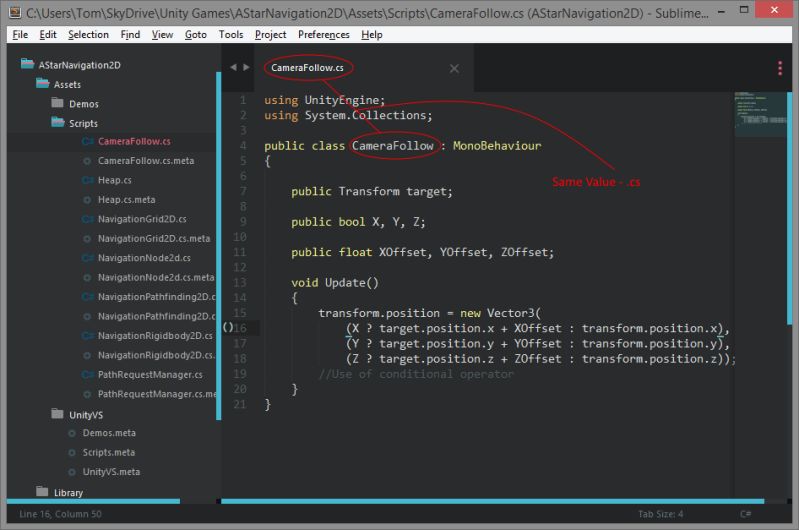The image size is (799, 530).
Task: Click the editor vertical scrollbar
Action: pyautogui.click(x=789, y=208)
